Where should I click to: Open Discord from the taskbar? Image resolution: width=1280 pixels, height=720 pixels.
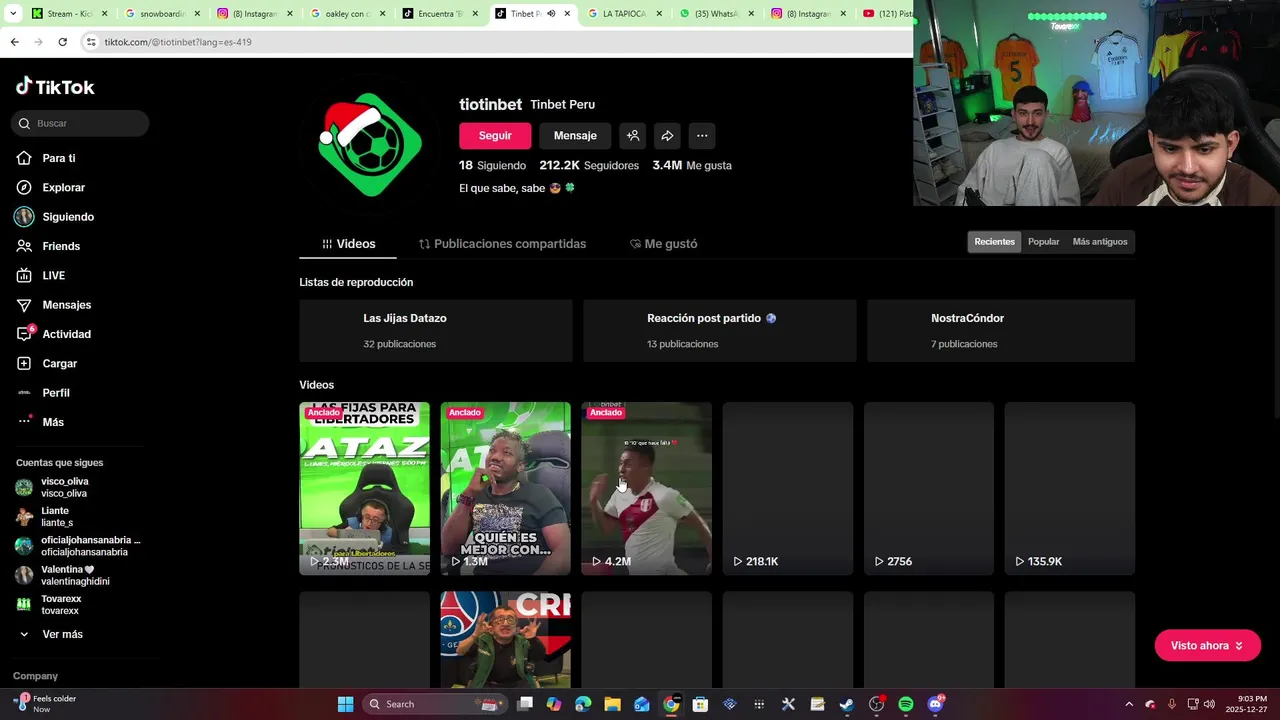tap(935, 704)
